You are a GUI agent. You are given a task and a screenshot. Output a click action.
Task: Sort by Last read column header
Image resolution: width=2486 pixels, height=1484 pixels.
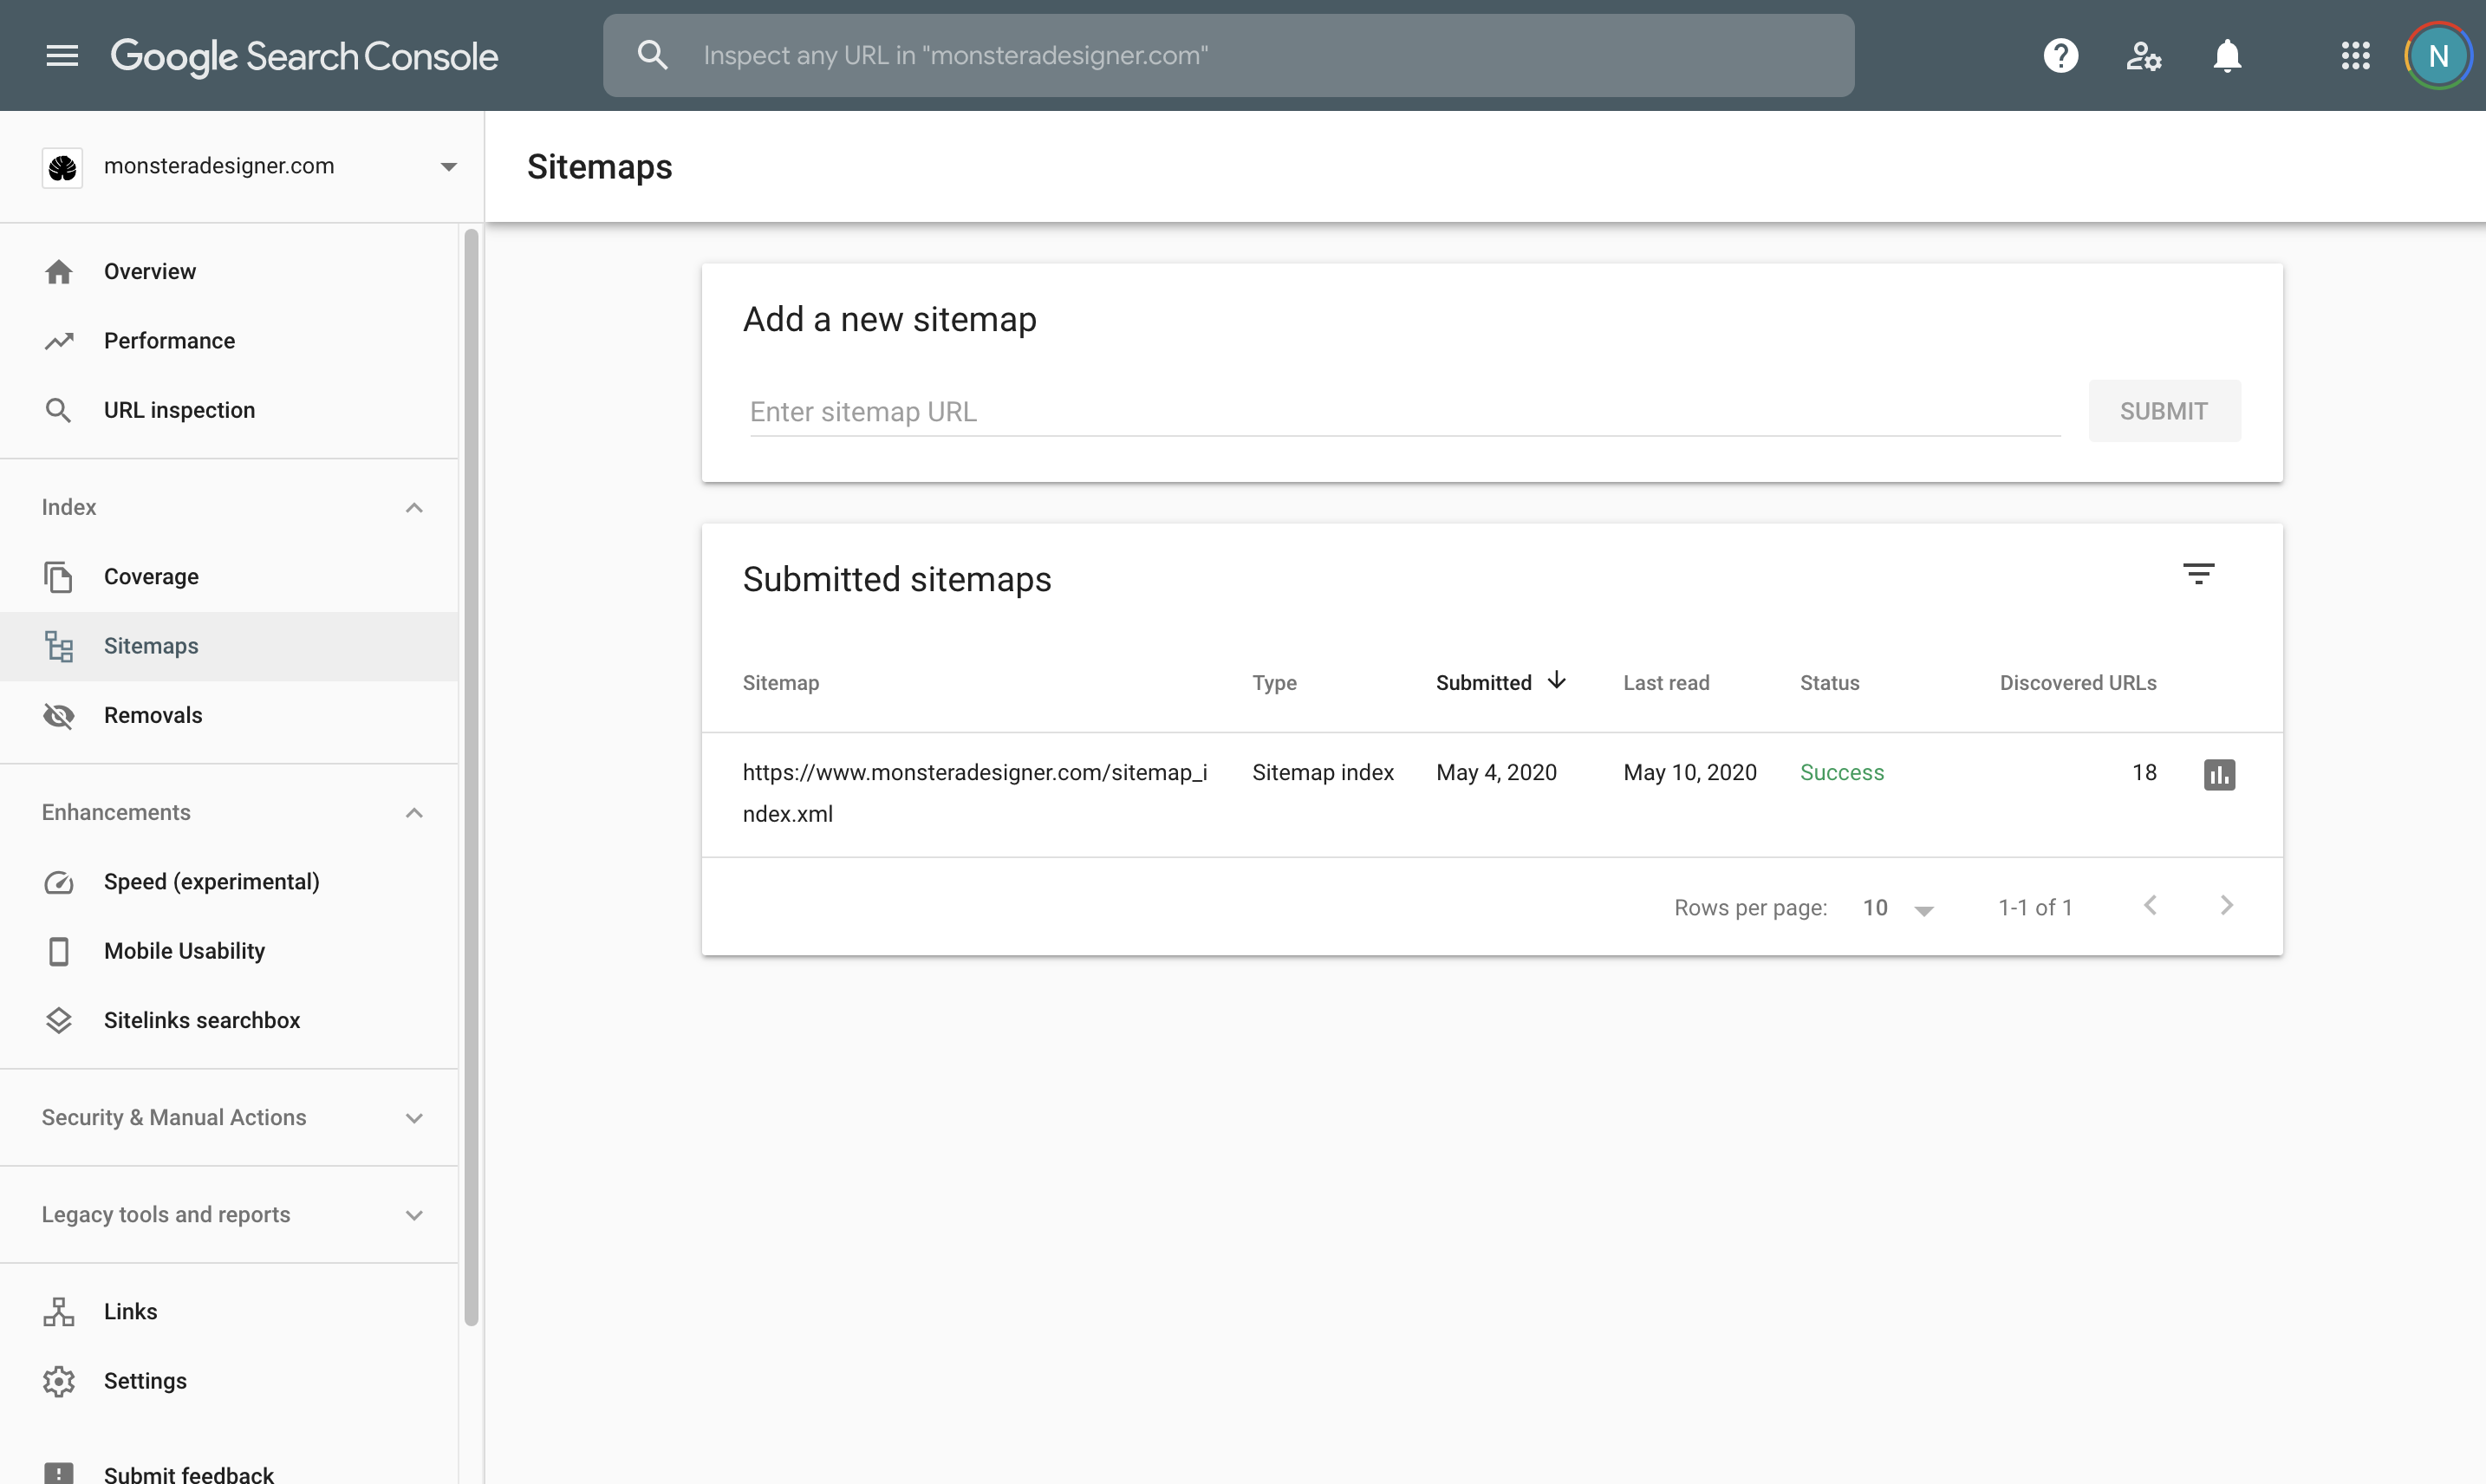(1666, 683)
